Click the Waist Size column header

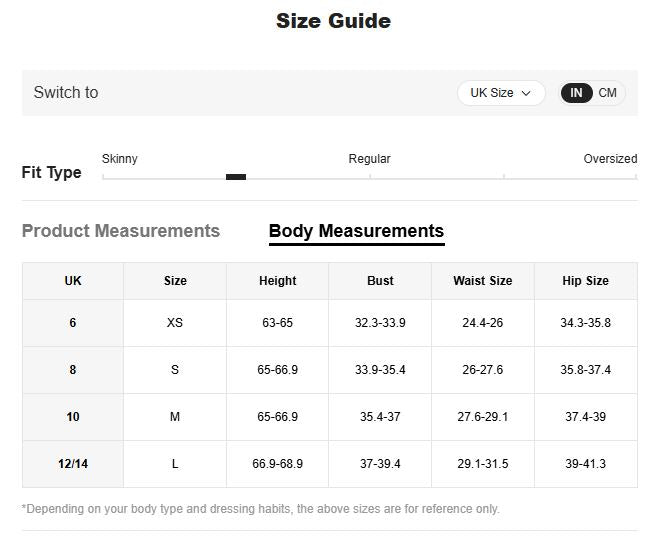(x=482, y=281)
